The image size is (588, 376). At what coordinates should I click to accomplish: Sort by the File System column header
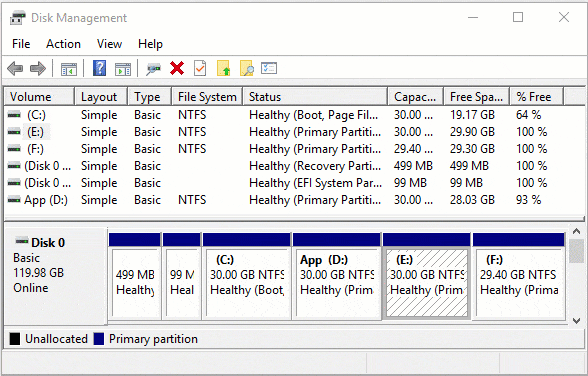pos(207,97)
